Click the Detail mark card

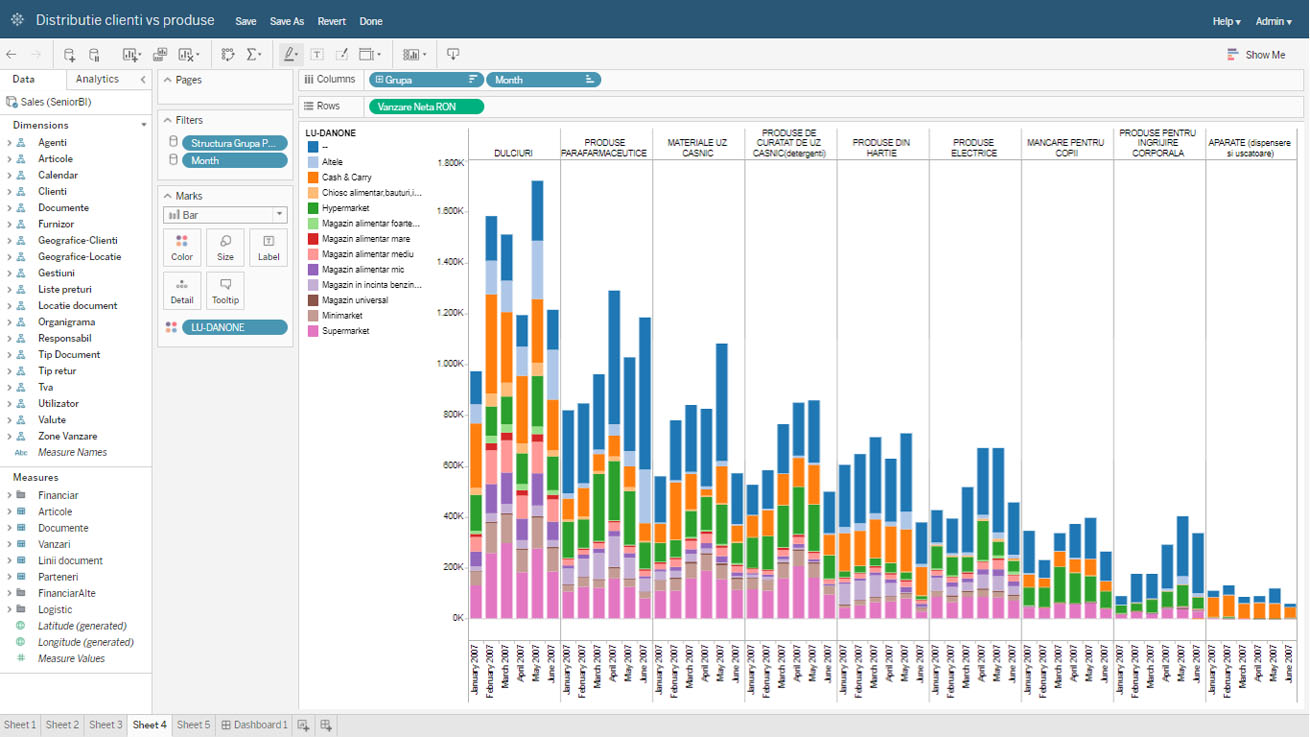click(x=182, y=290)
